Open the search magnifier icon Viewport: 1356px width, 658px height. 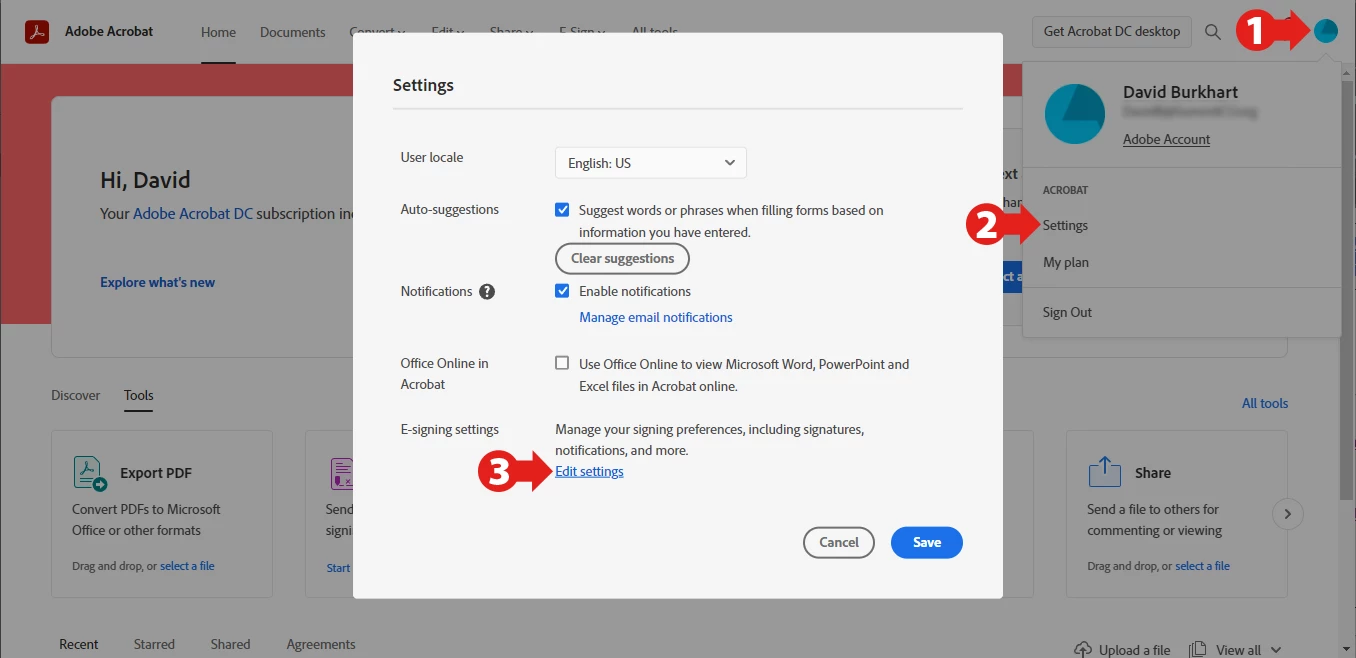point(1213,32)
